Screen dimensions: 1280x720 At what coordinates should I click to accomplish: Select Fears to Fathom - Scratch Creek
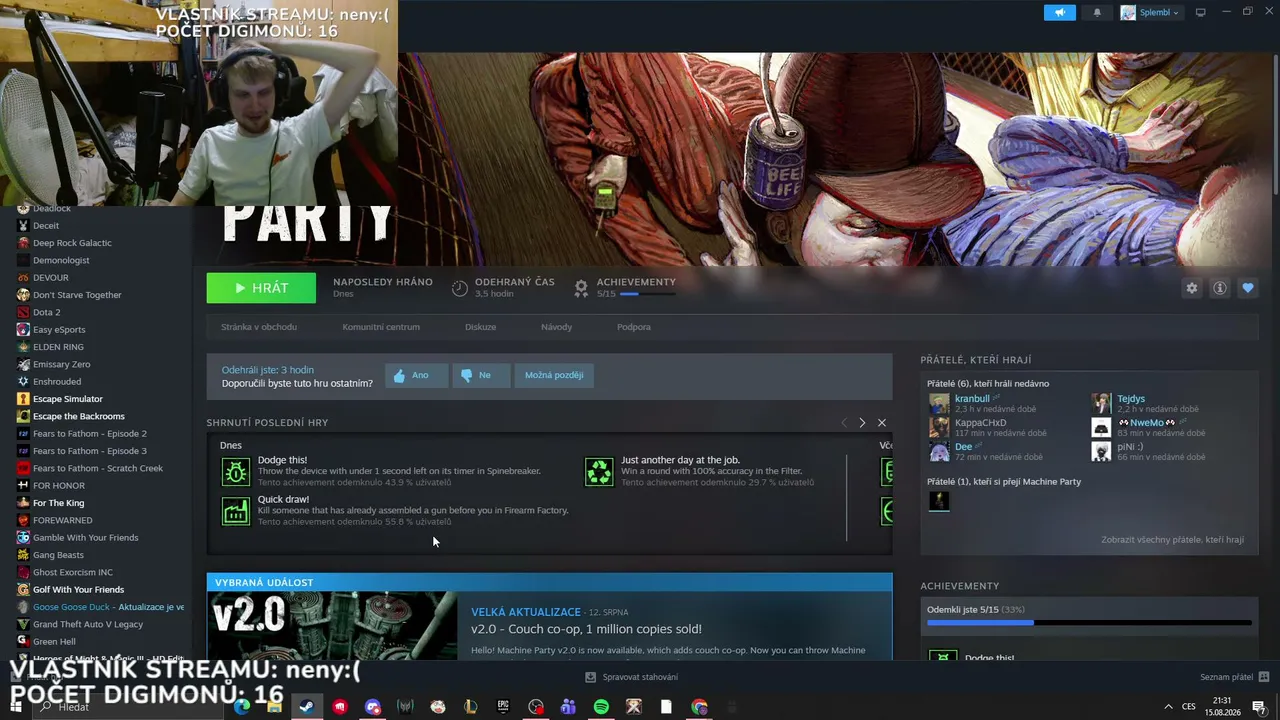point(98,468)
